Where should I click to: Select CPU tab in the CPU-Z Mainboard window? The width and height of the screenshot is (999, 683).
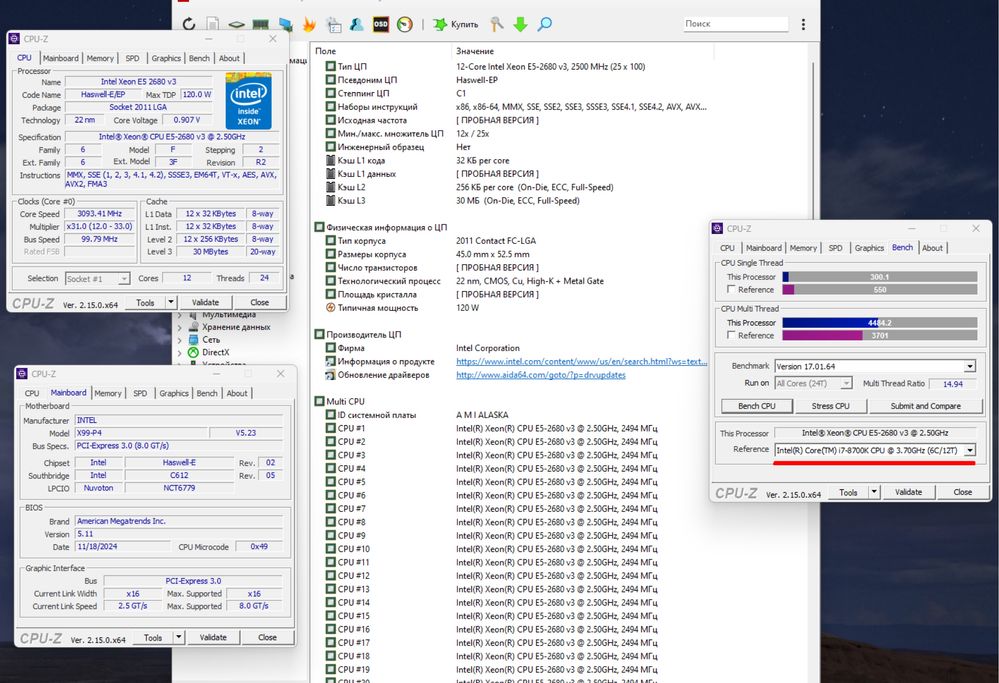pyautogui.click(x=32, y=393)
